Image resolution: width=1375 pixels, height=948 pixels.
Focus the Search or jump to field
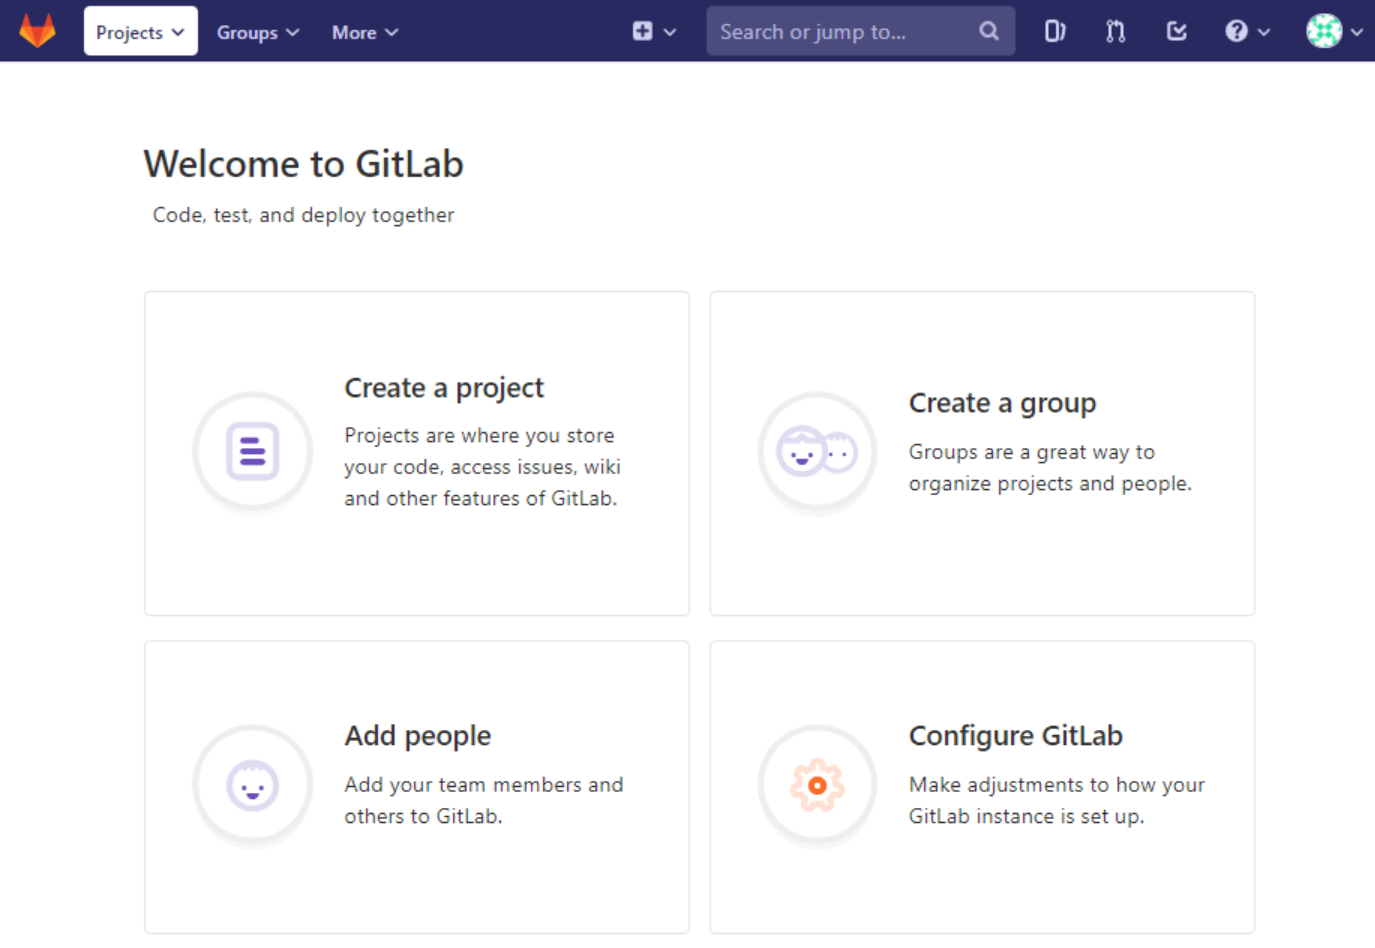(860, 31)
